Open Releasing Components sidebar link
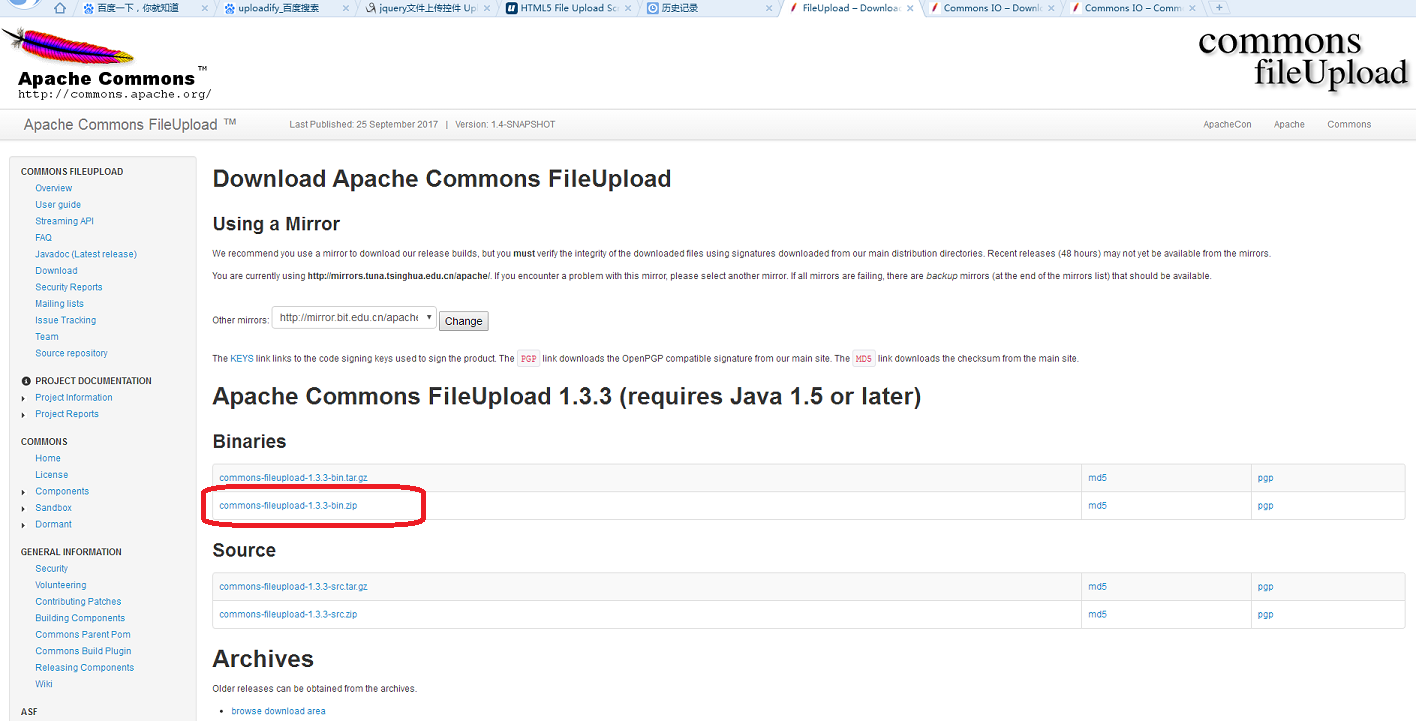Viewport: 1416px width, 721px height. [x=85, y=667]
